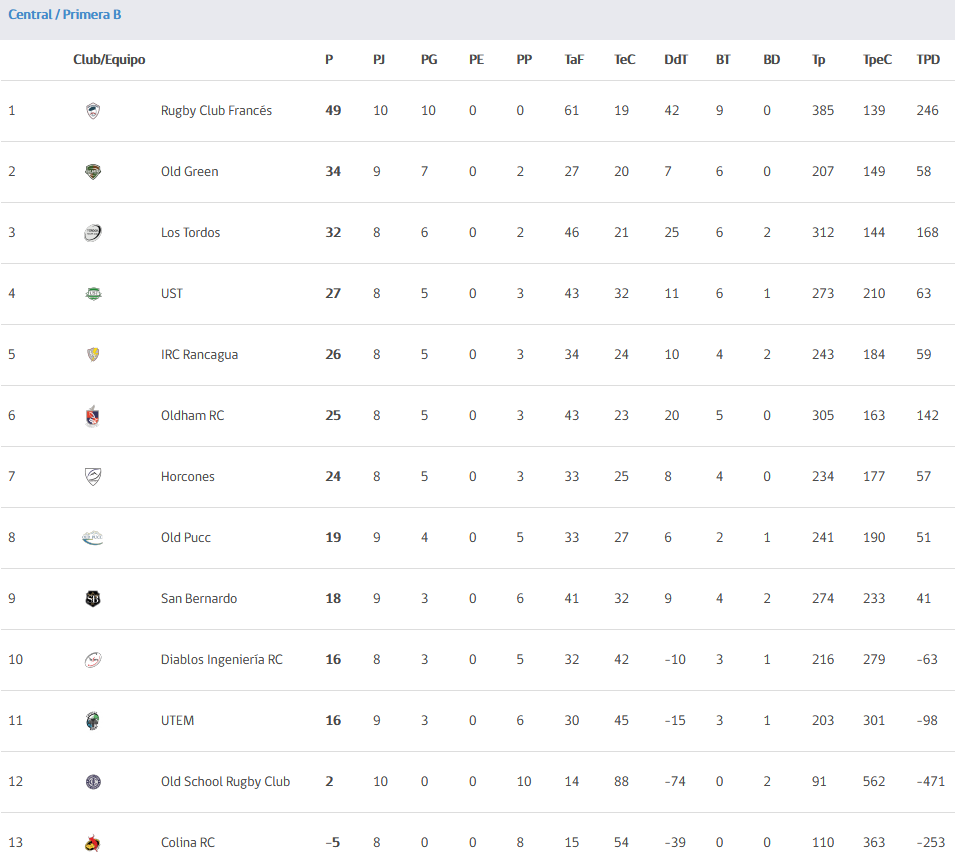The height and width of the screenshot is (864, 955).
Task: Click the Club/Equipo column header
Action: point(109,60)
